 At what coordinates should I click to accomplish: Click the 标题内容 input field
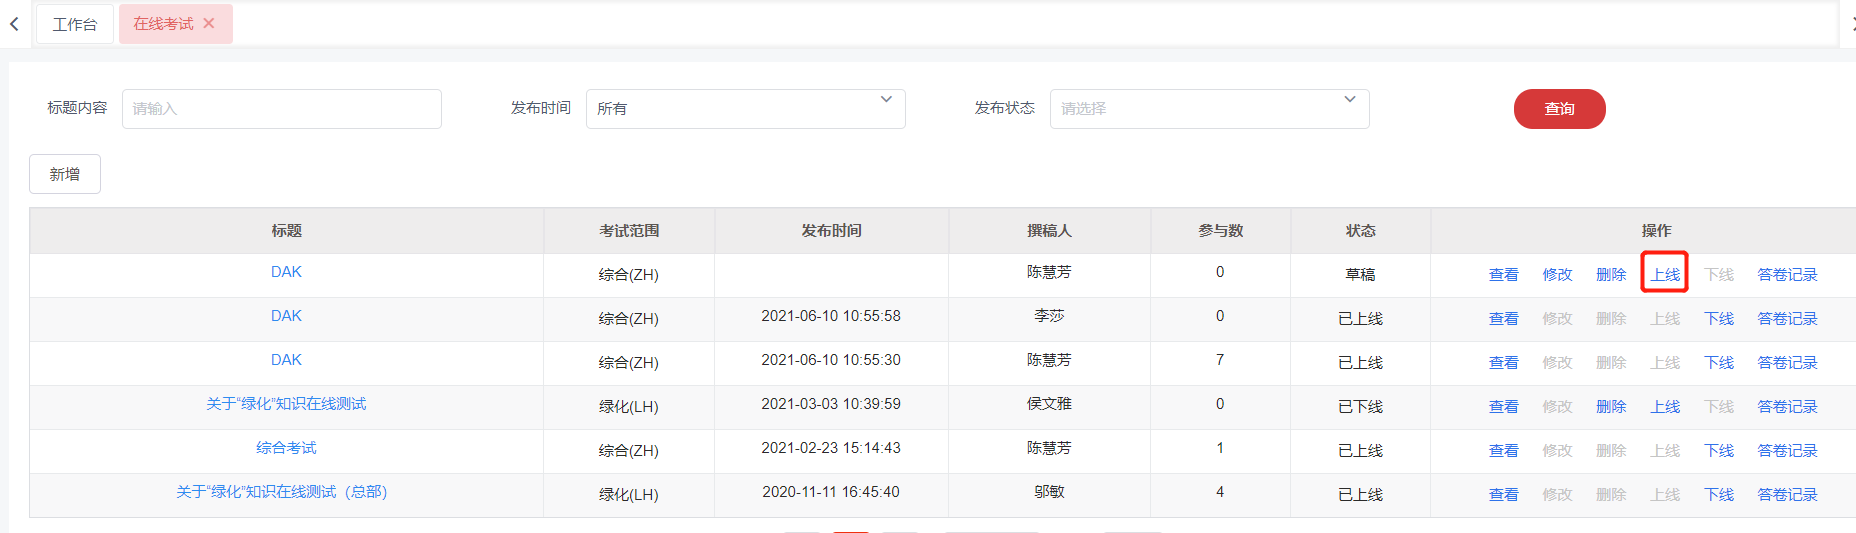pos(281,109)
